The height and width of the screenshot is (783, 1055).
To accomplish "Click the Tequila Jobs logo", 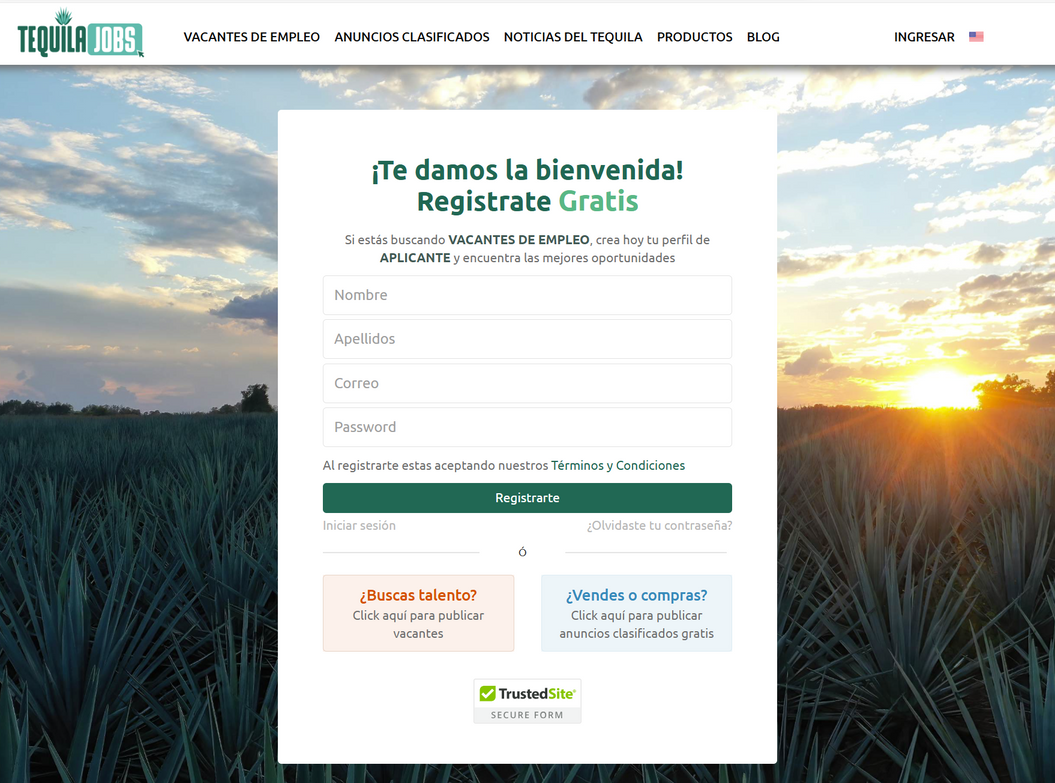I will pos(80,34).
